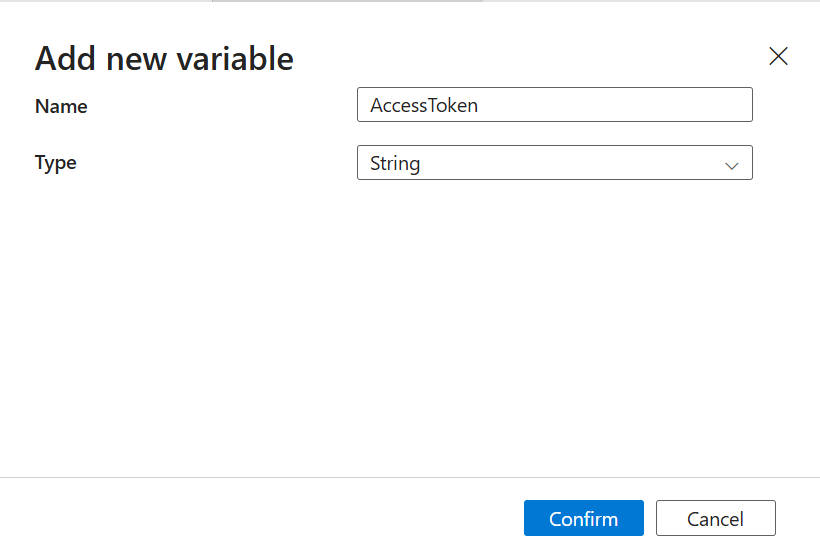Expand the chevron arrow beside String
This screenshot has height=556, width=820.
point(731,164)
